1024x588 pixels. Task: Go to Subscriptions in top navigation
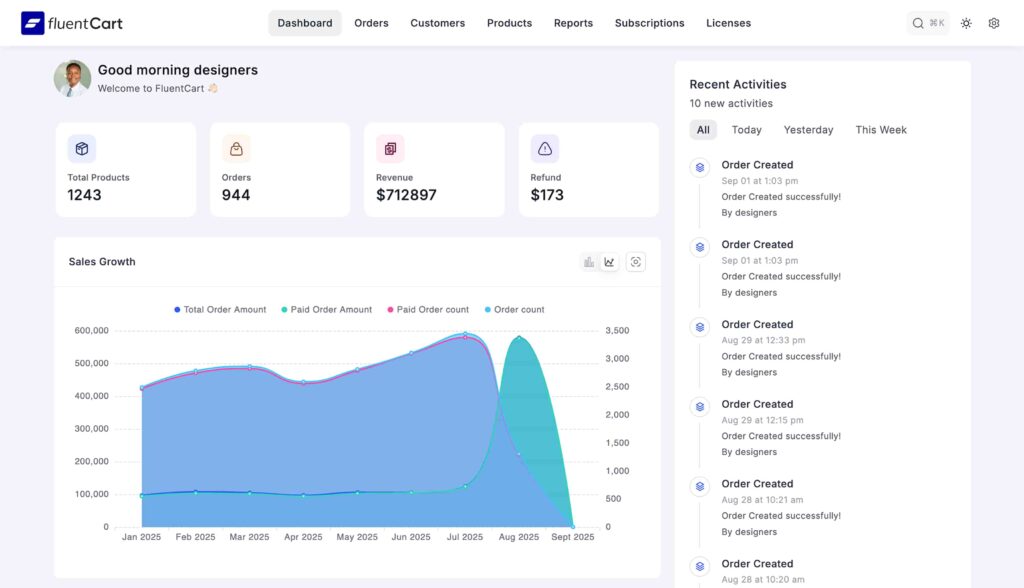[x=649, y=23]
